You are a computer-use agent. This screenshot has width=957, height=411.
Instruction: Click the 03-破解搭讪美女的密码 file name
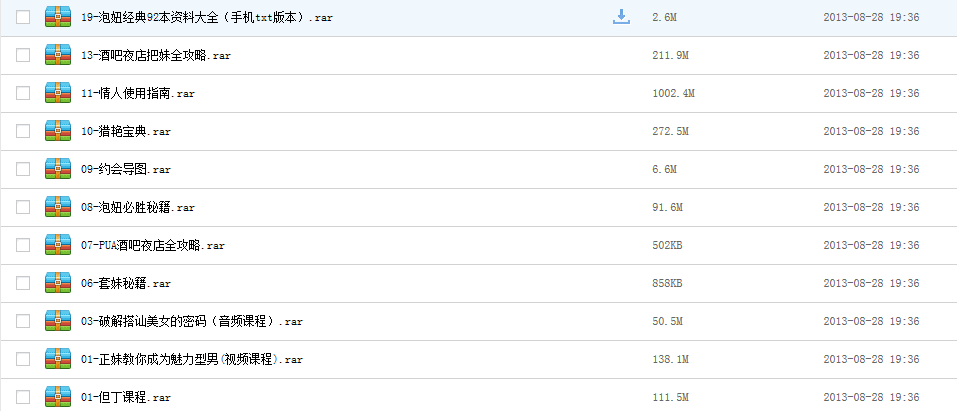(x=192, y=321)
